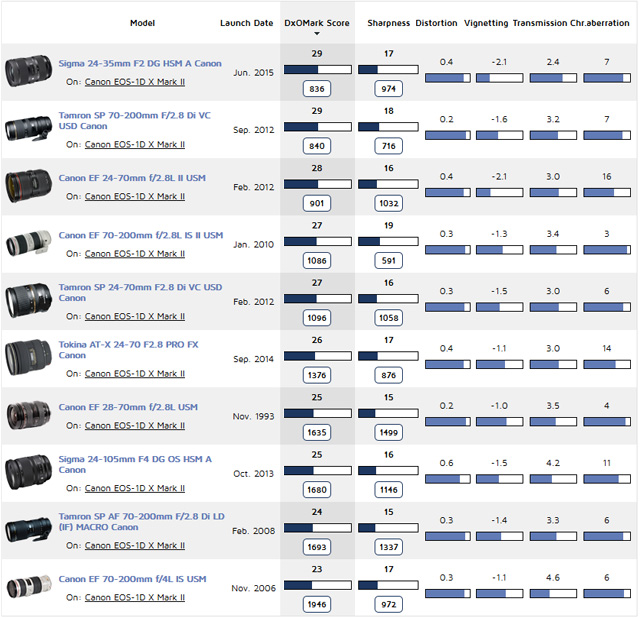The width and height of the screenshot is (640, 618).
Task: Click the Vignetting column header
Action: 486,23
